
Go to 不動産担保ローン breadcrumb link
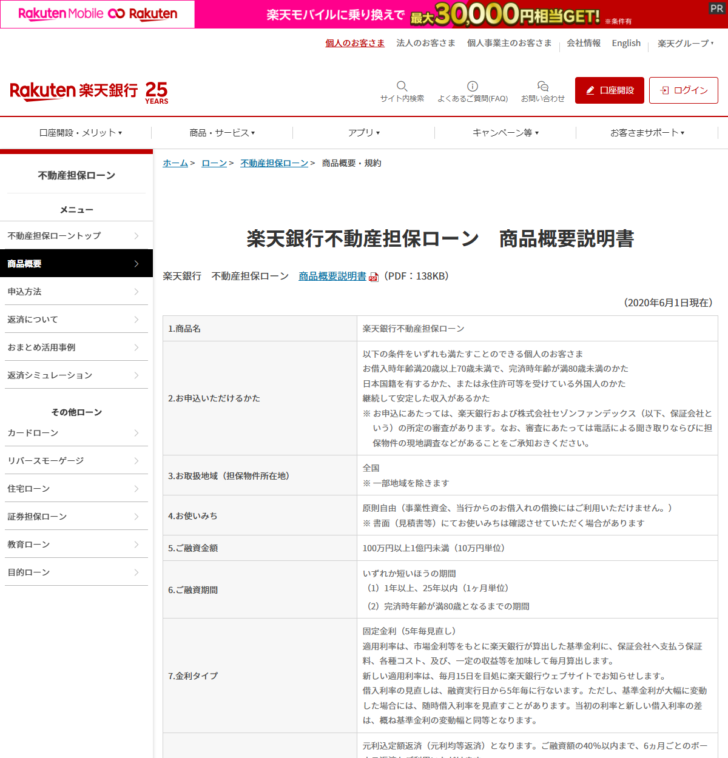tap(274, 163)
